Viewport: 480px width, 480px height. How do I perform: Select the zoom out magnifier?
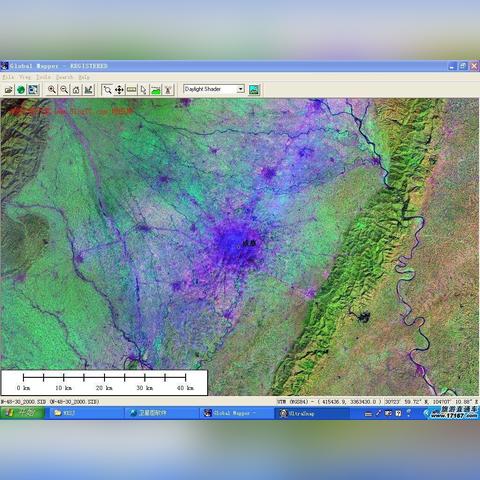click(64, 90)
